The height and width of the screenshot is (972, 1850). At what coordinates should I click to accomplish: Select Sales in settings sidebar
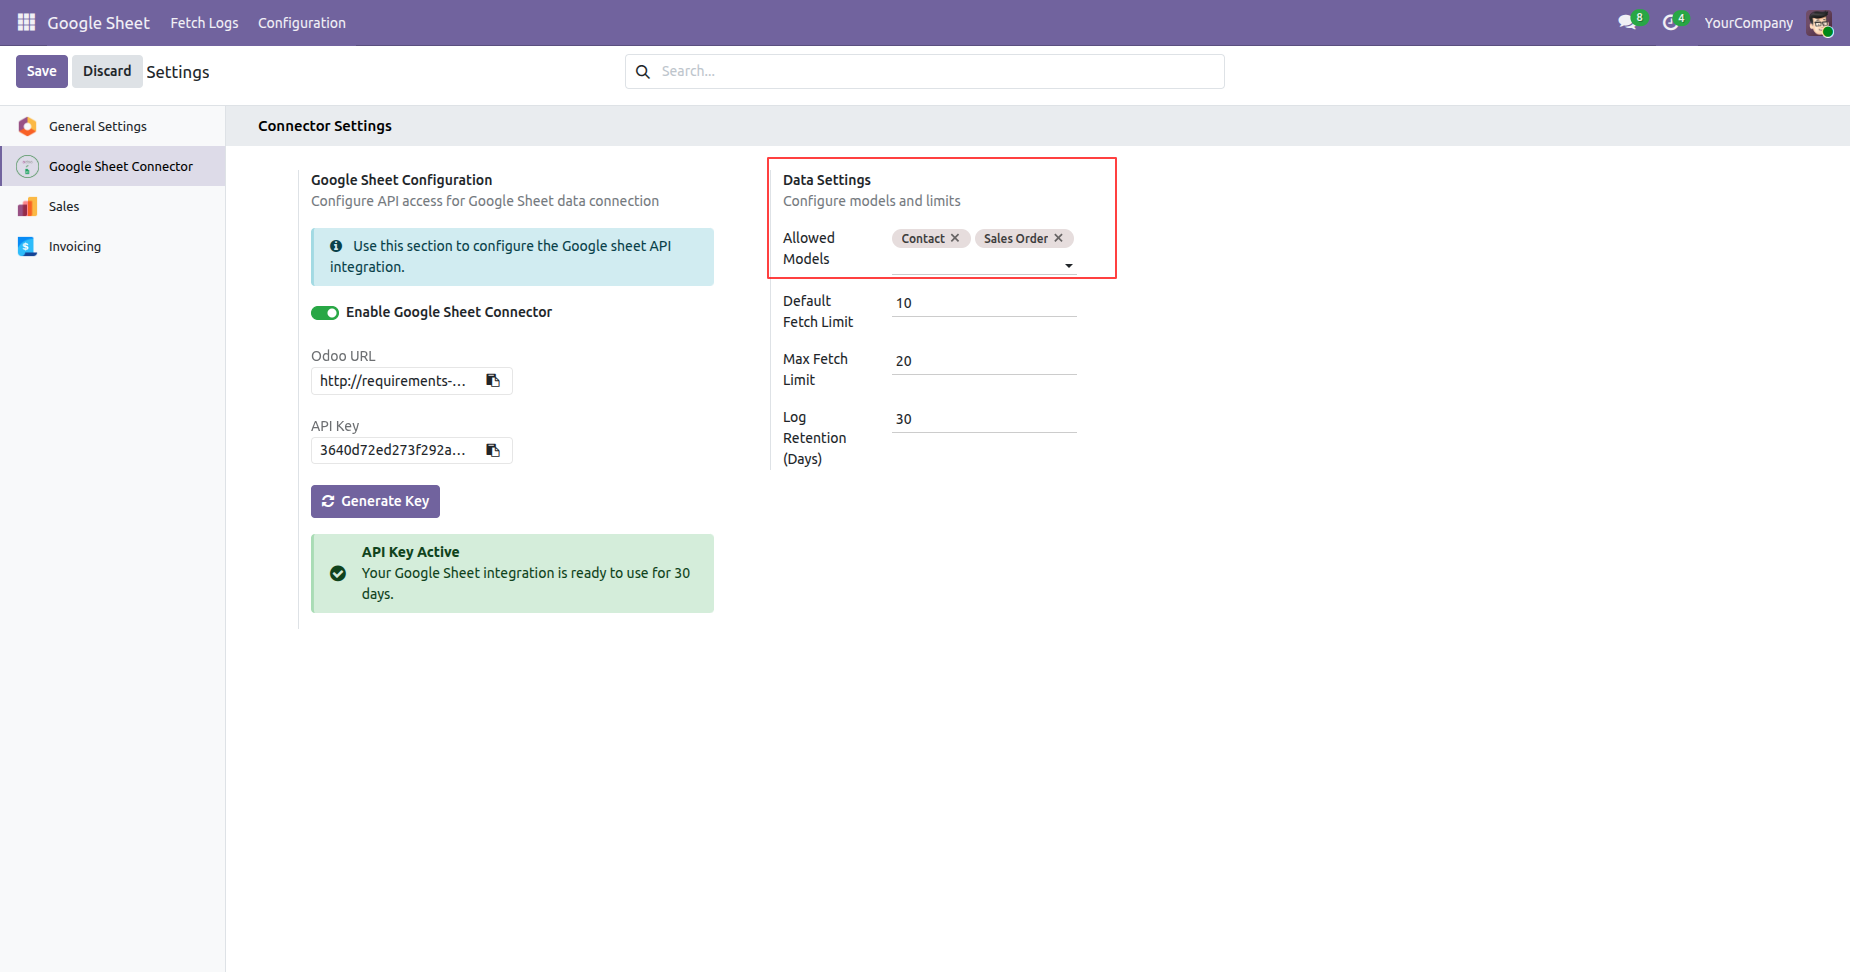click(113, 206)
